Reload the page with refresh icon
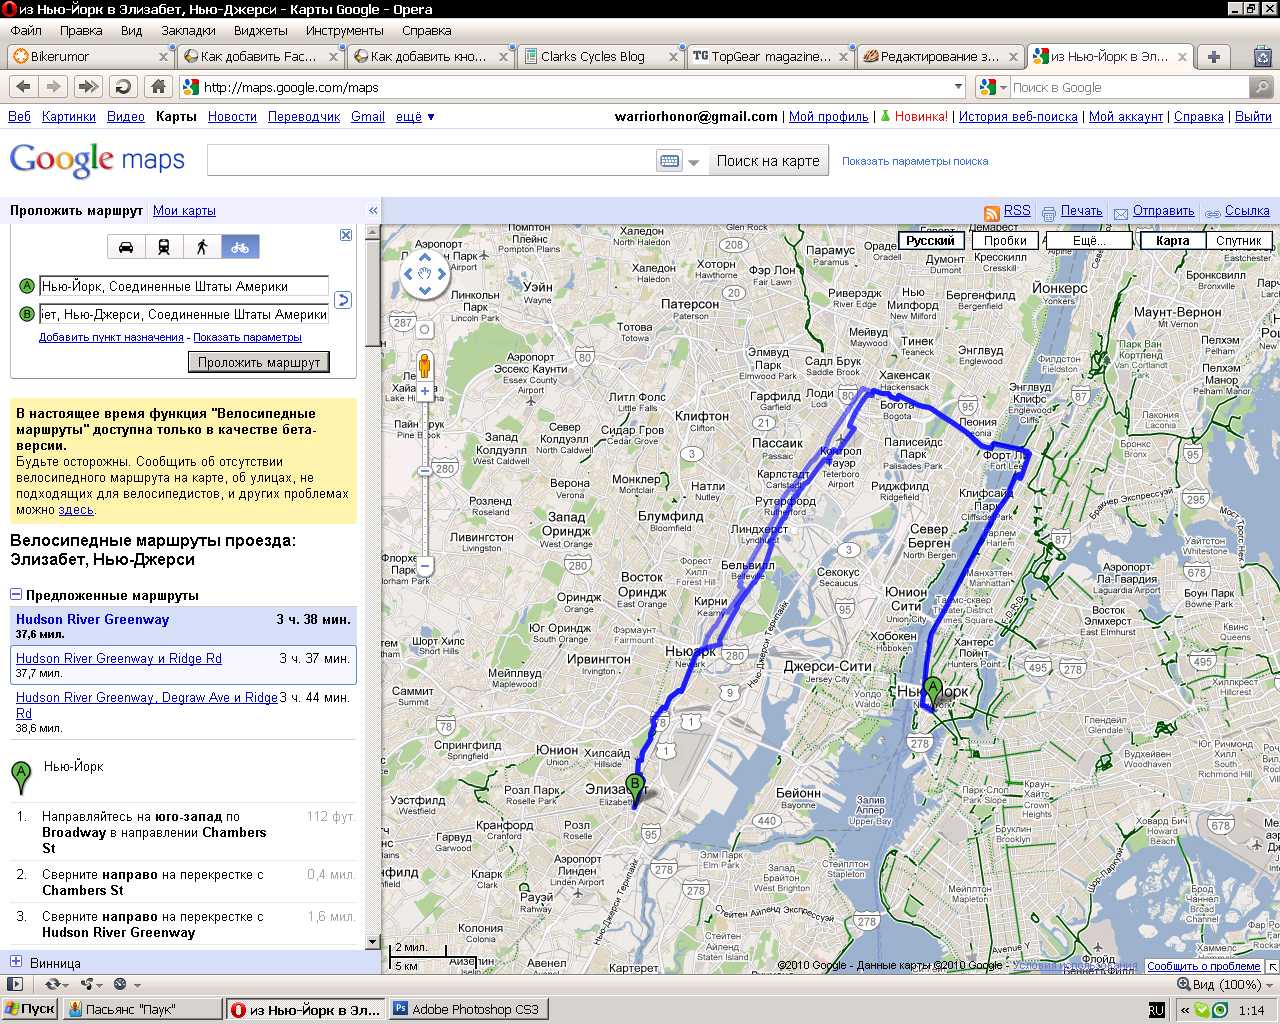 (123, 87)
